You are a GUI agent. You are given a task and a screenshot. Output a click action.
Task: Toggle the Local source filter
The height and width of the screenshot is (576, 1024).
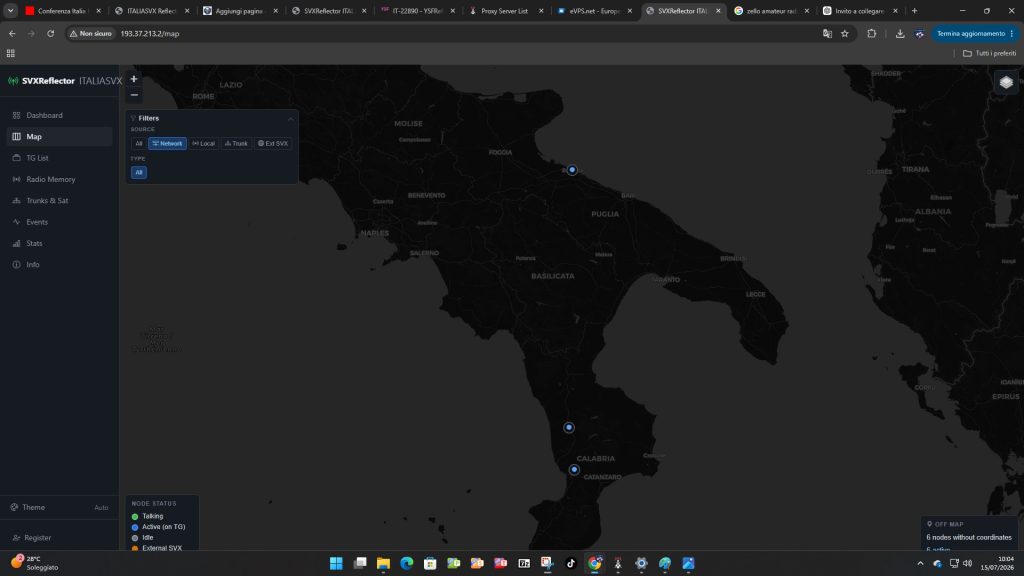click(204, 144)
